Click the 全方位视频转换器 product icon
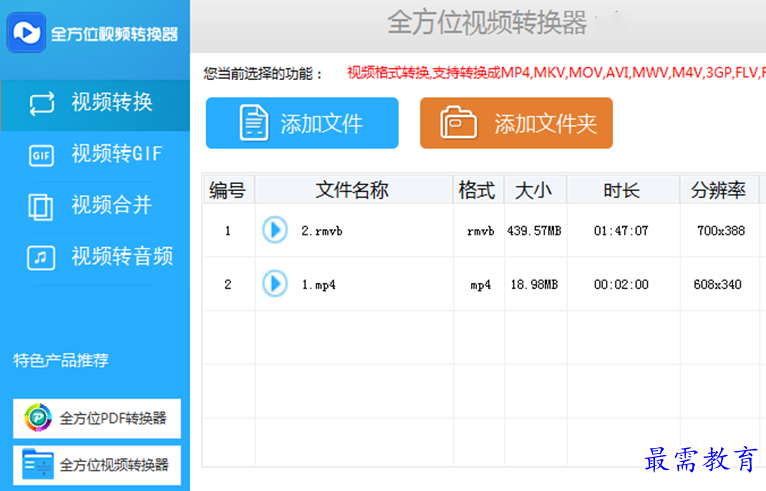The width and height of the screenshot is (766, 491). tap(38, 464)
